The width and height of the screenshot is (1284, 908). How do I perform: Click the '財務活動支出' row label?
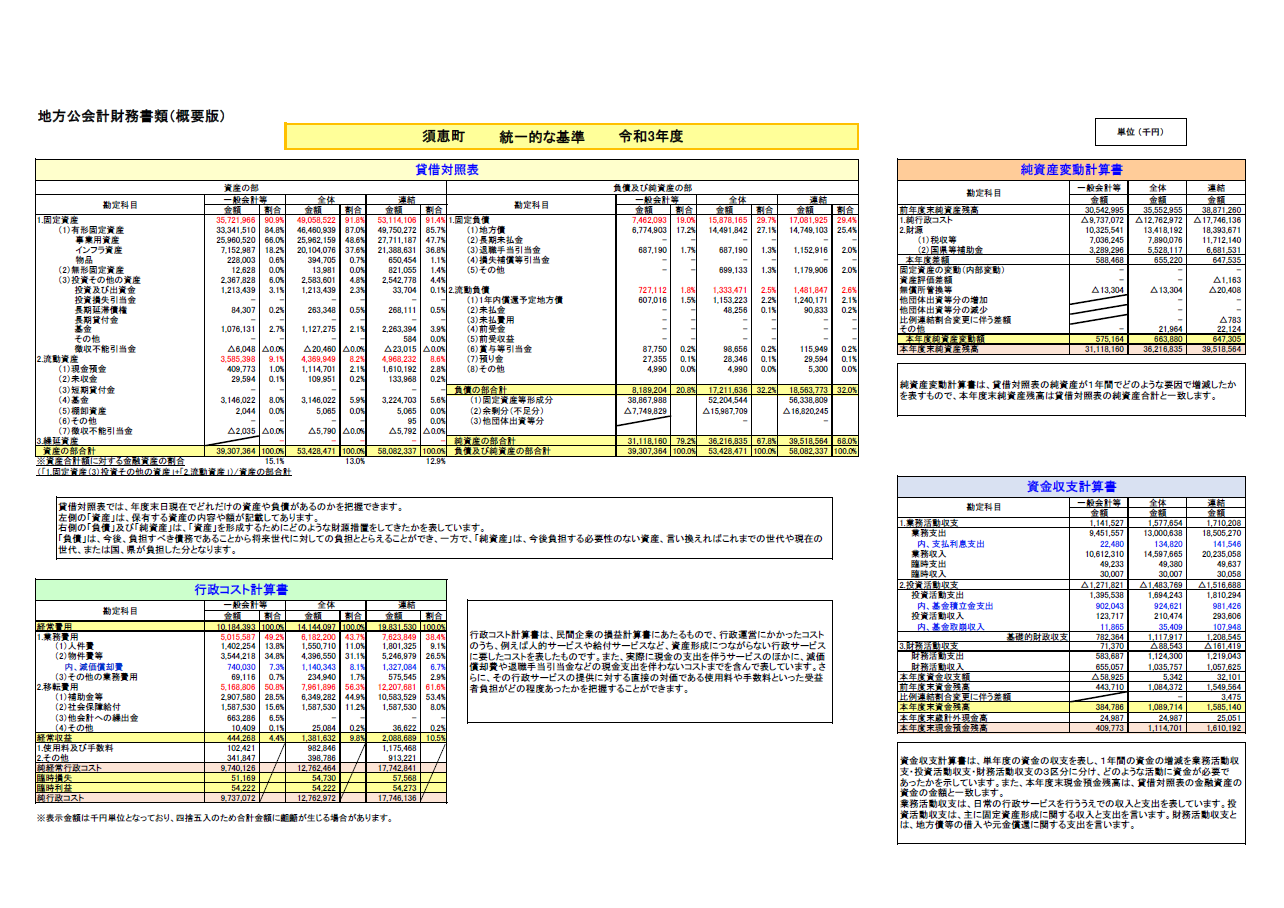937,656
